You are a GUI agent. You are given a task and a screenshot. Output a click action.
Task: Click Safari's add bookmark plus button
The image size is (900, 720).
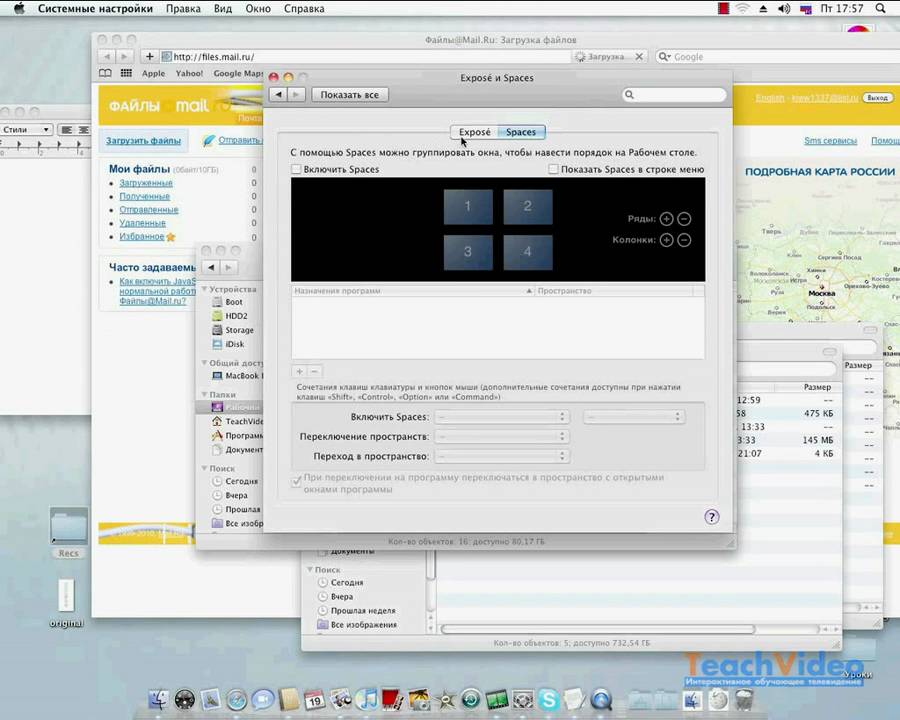click(x=149, y=56)
